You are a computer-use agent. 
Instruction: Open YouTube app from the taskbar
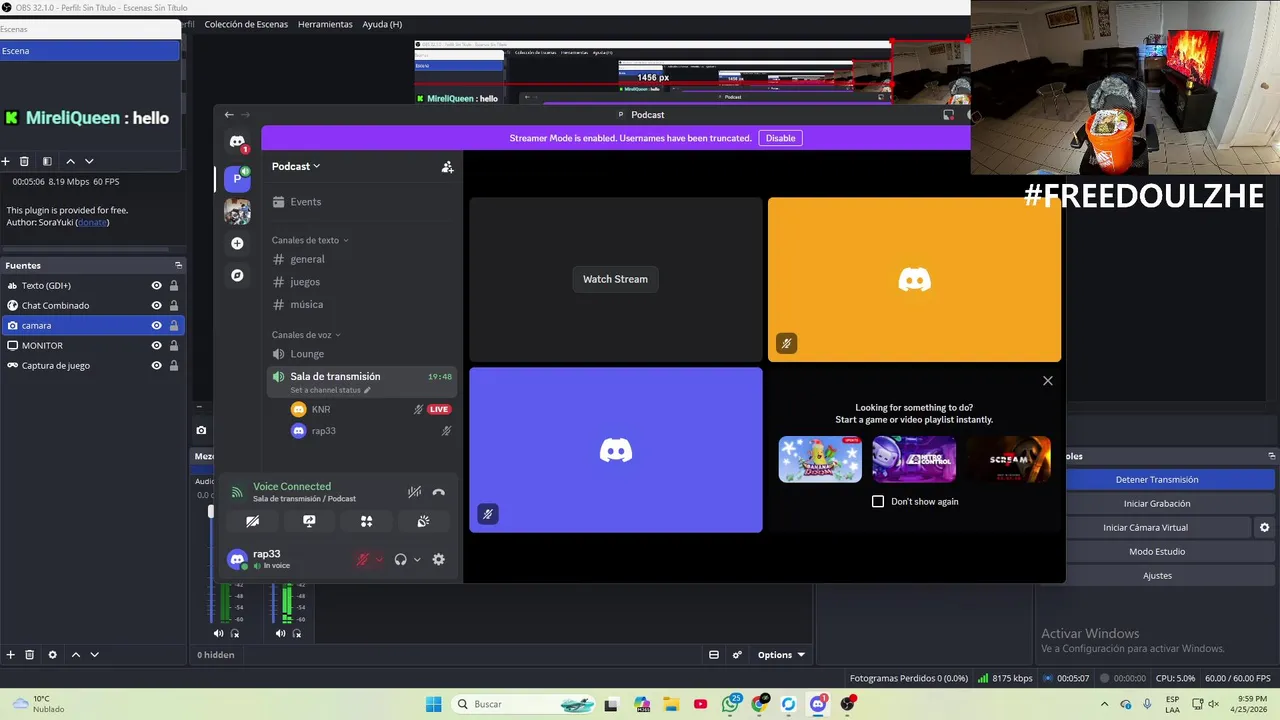coord(700,704)
